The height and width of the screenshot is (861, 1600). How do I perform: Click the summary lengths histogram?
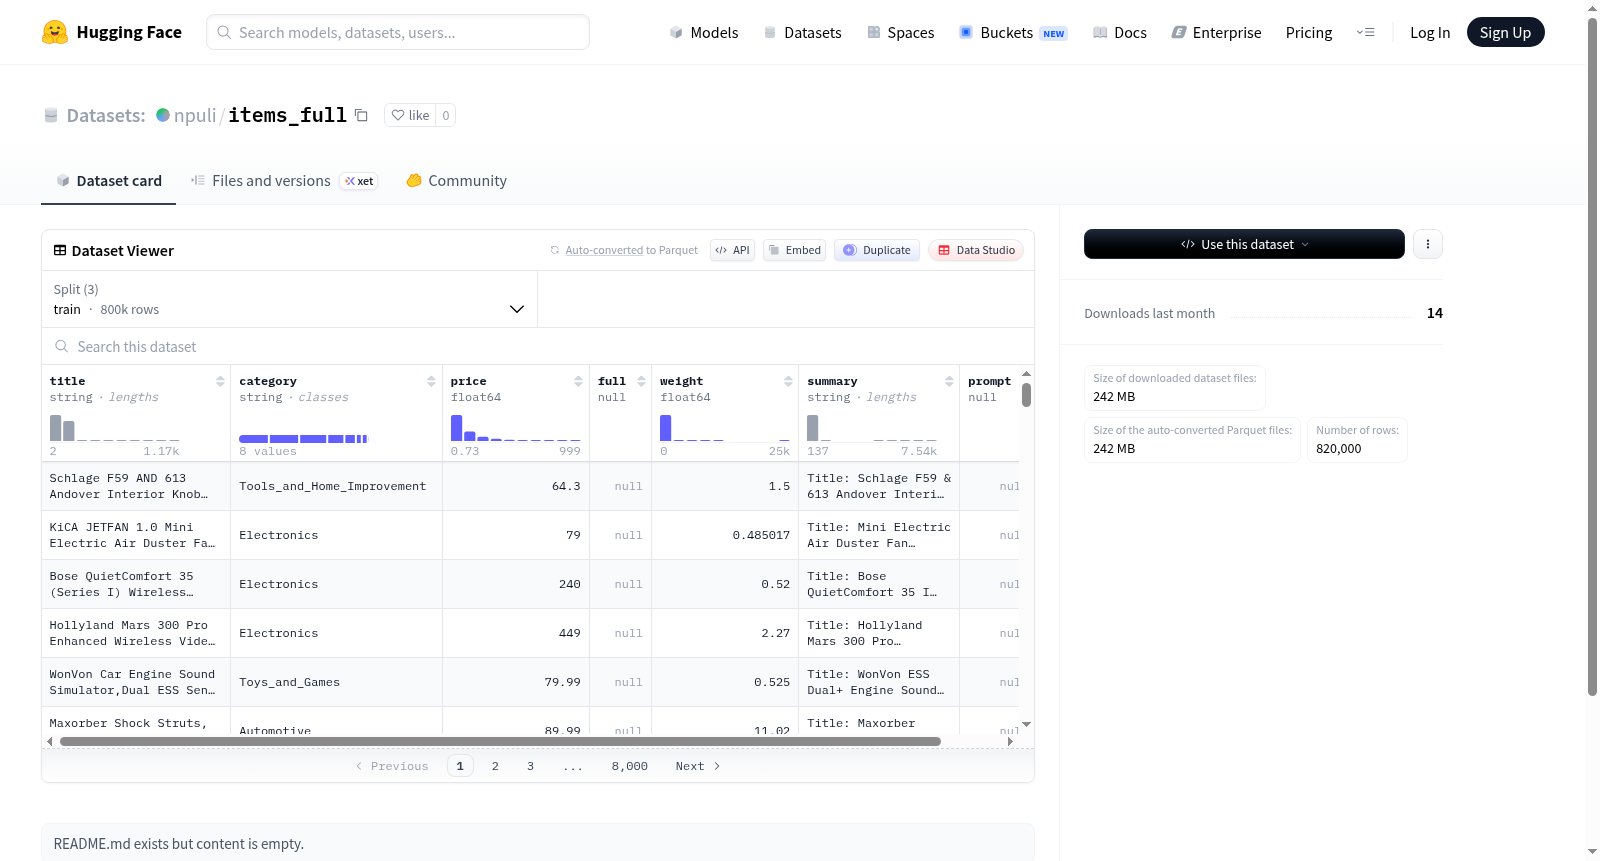(x=872, y=427)
